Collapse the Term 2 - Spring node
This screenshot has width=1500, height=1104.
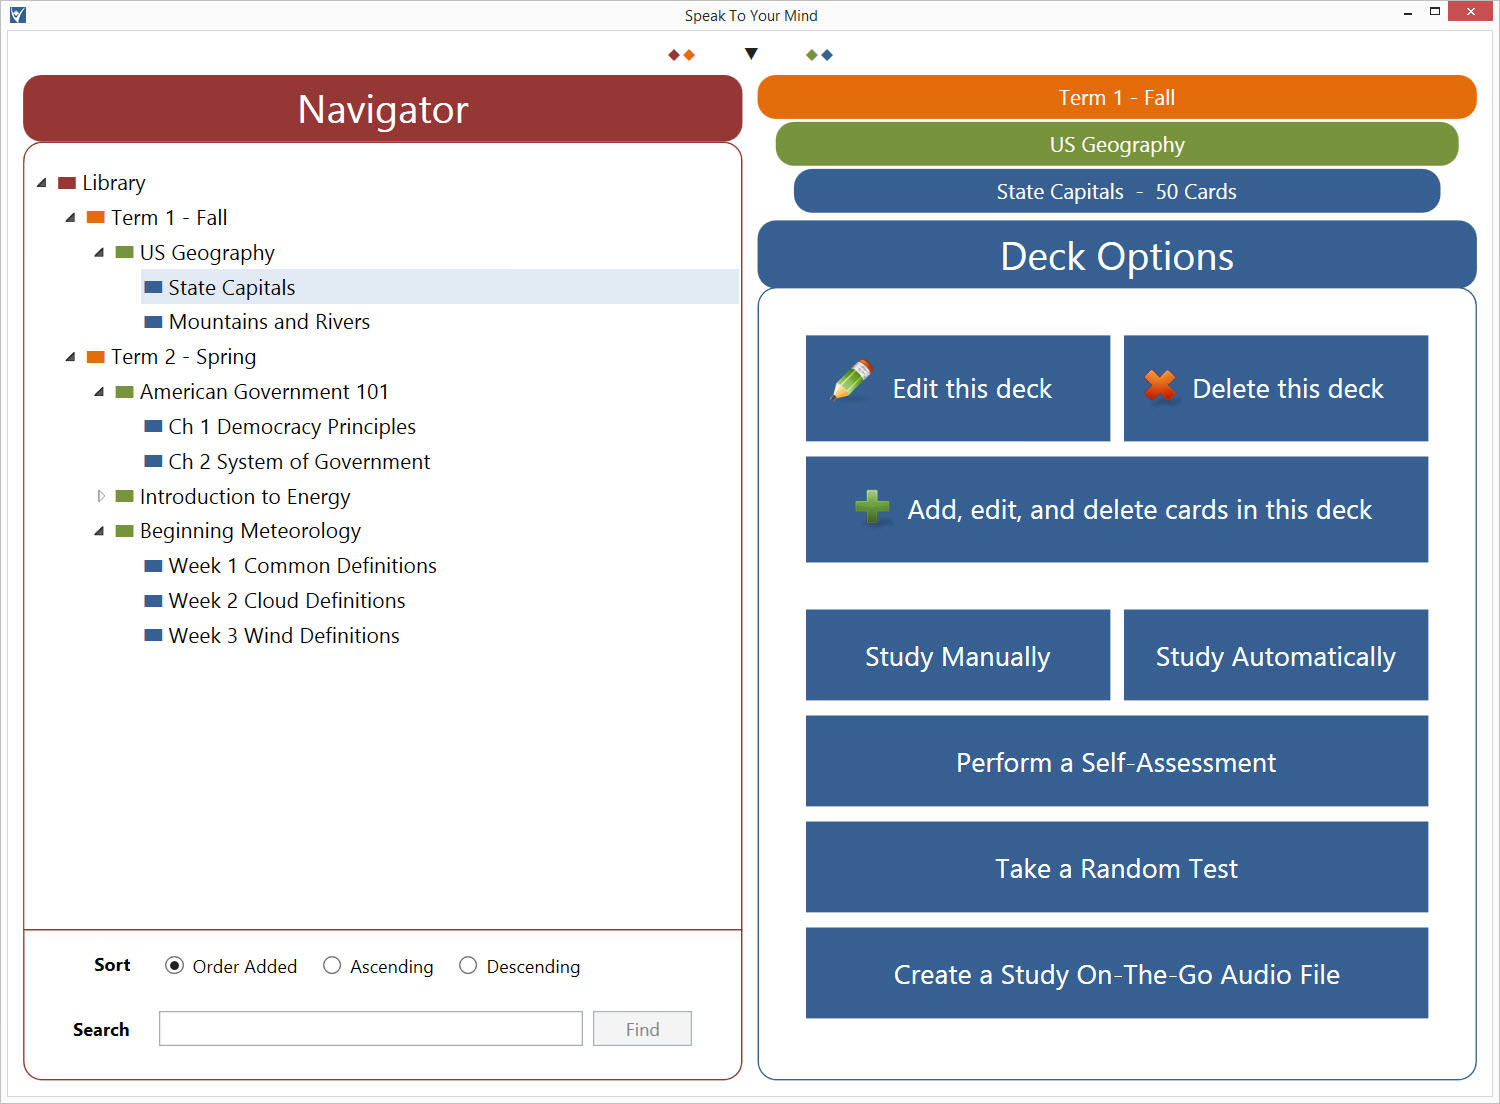[70, 357]
